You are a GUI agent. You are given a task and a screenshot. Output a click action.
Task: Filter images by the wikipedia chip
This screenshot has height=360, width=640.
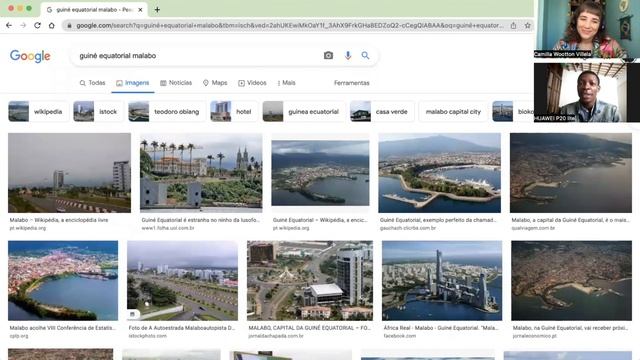pyautogui.click(x=38, y=111)
